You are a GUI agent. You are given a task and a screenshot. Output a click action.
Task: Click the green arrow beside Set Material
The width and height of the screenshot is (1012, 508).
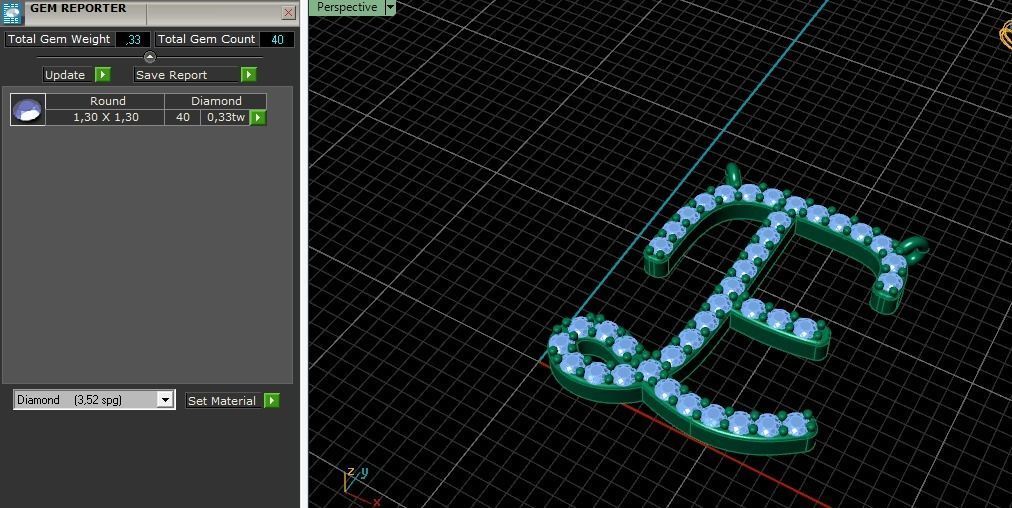click(x=272, y=401)
